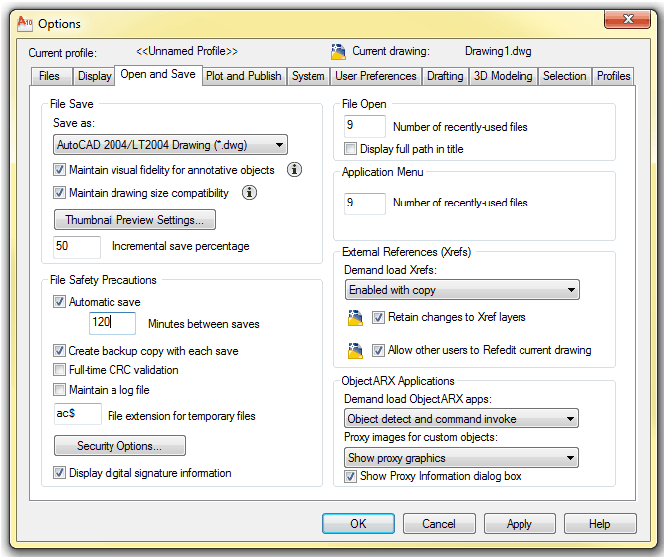Viewport: 665px width, 560px height.
Task: Click the Current drawing file icon
Action: 338,51
